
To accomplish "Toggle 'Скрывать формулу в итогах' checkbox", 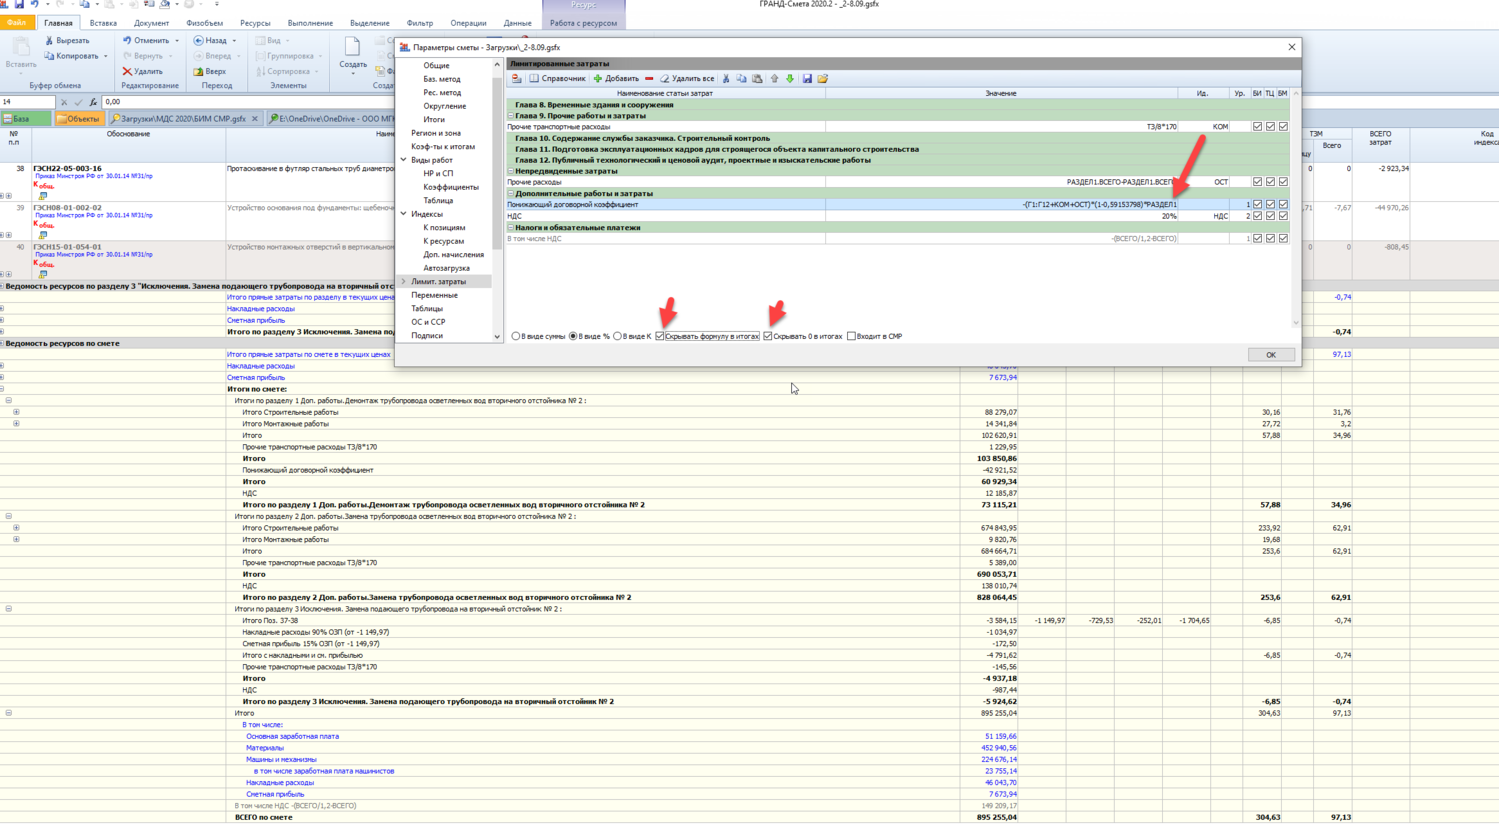I will (660, 337).
